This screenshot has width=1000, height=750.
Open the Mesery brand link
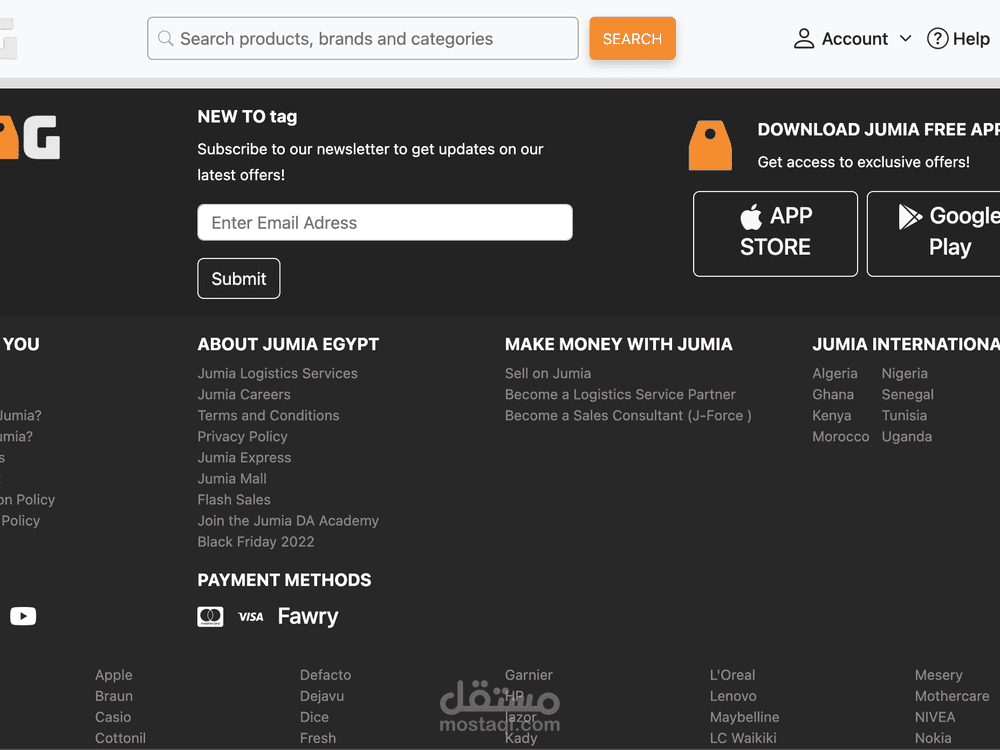tap(938, 675)
